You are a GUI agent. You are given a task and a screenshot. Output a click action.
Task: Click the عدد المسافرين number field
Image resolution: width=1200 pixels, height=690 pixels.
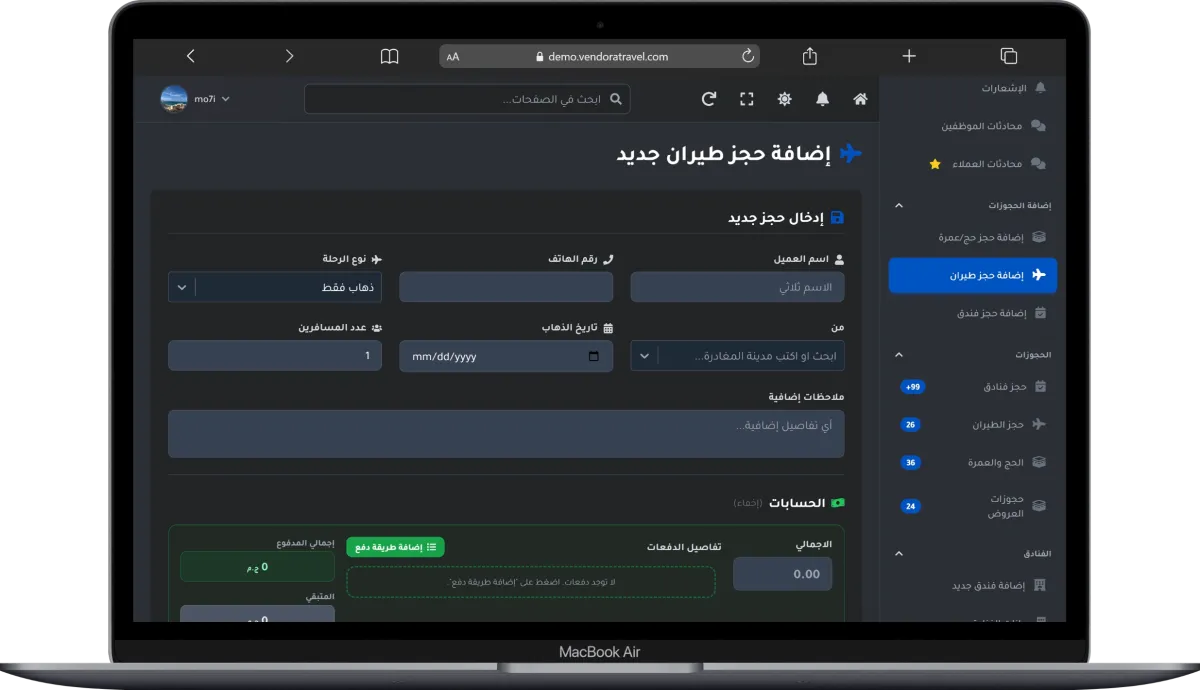click(275, 356)
